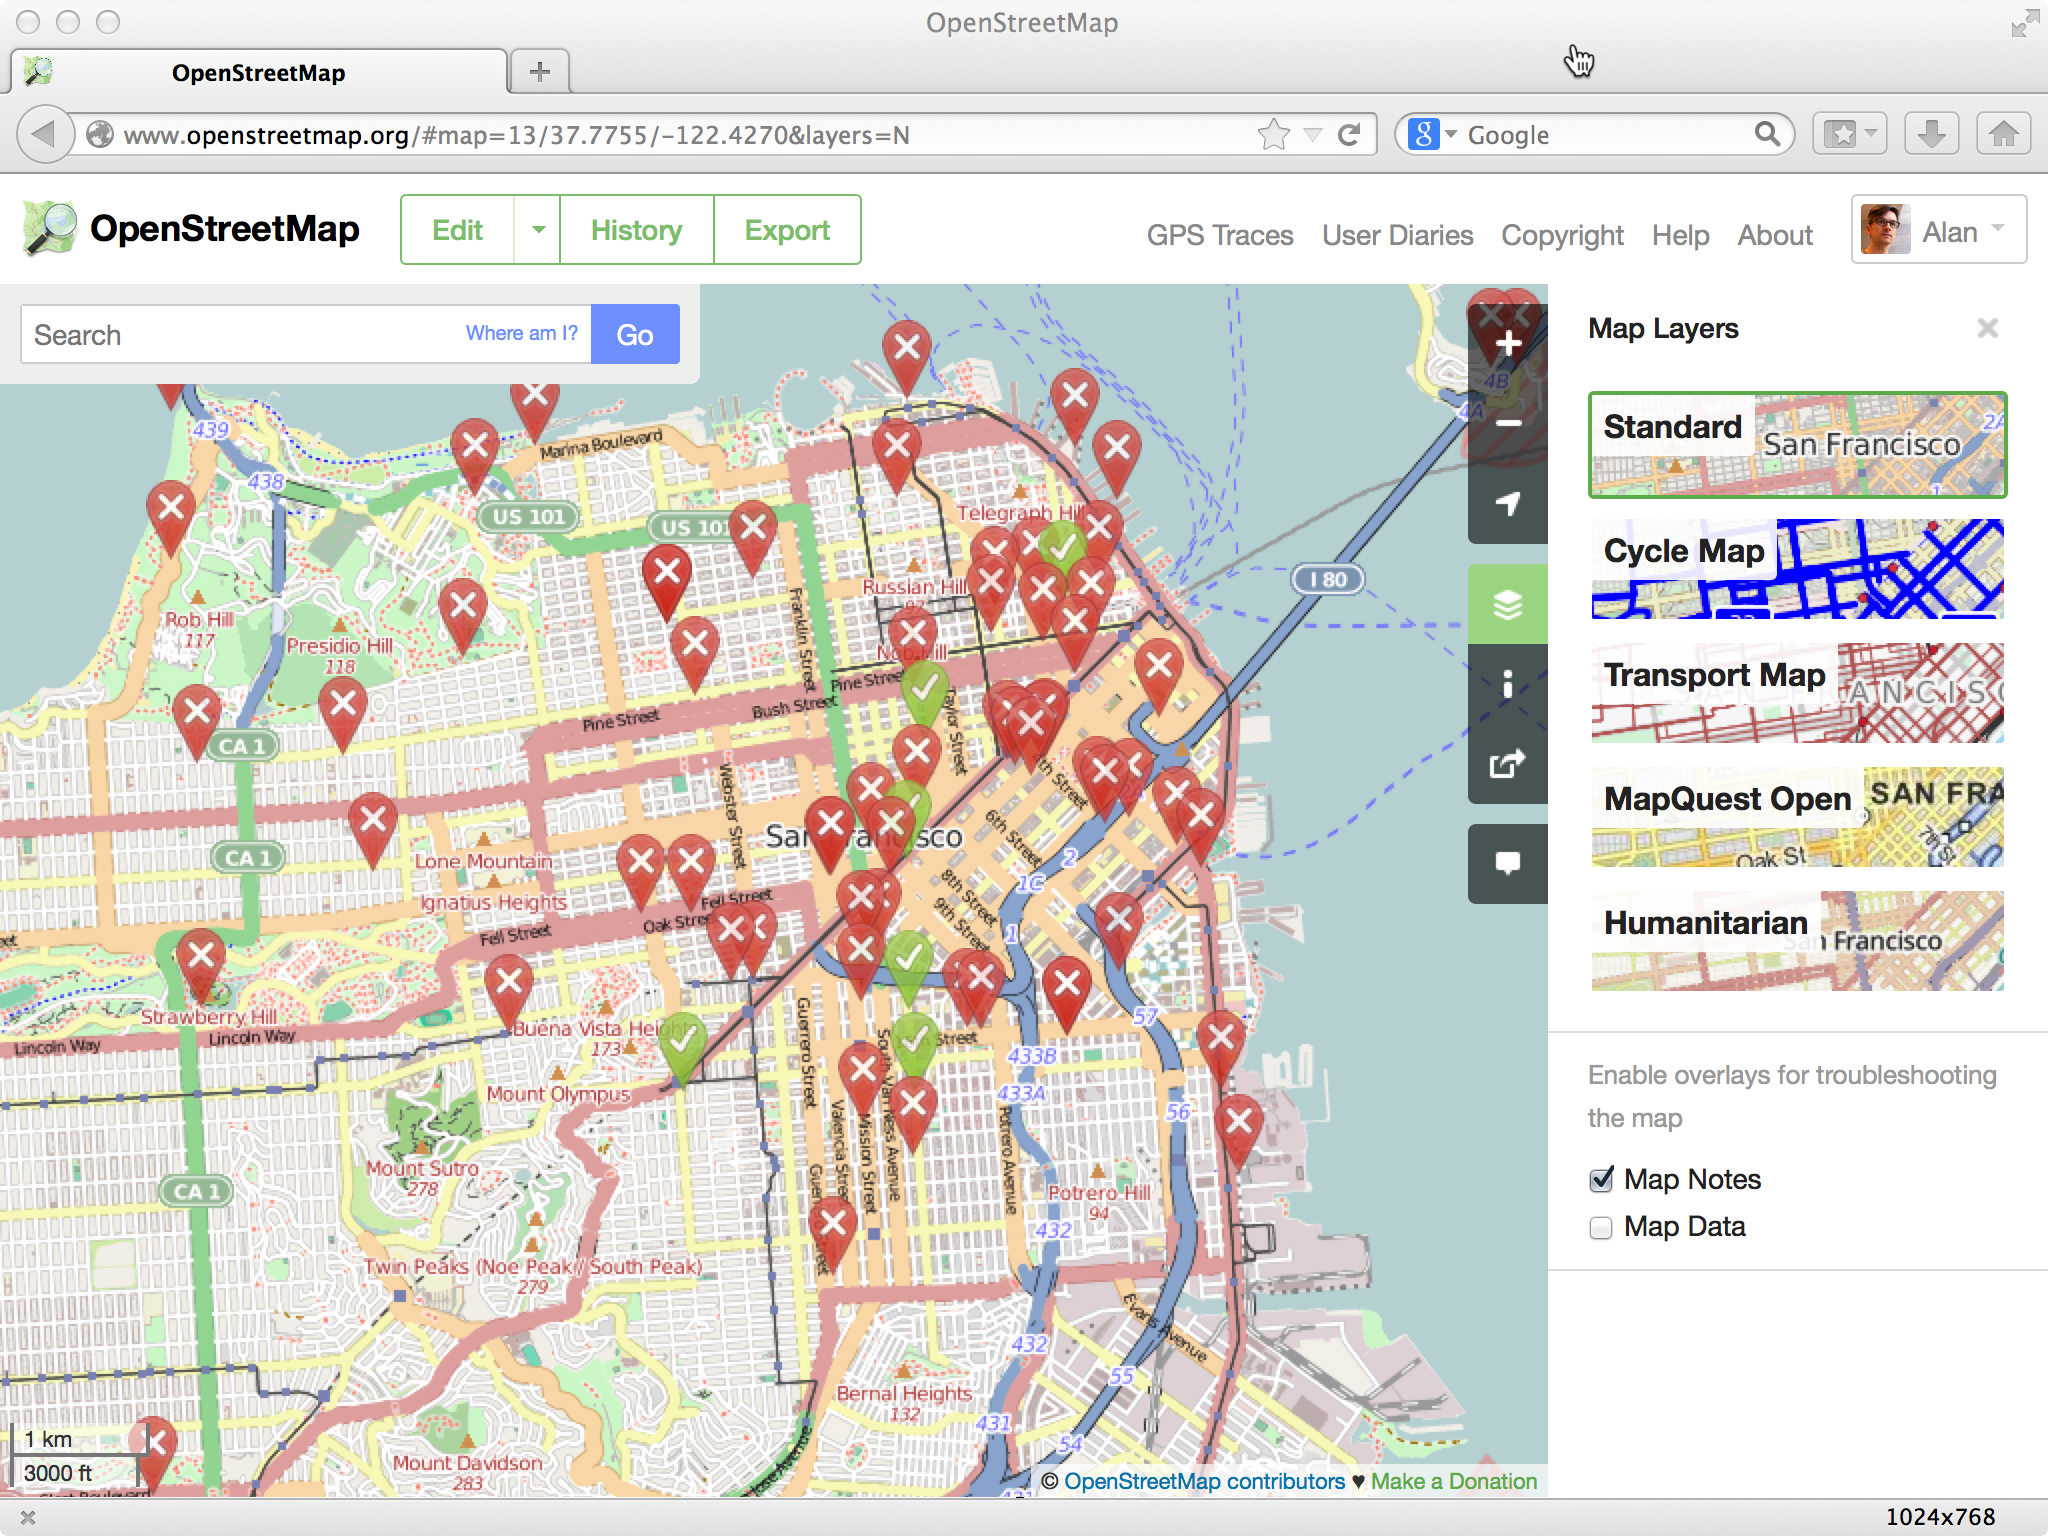Open the map key info icon
The width and height of the screenshot is (2048, 1536).
1507,684
